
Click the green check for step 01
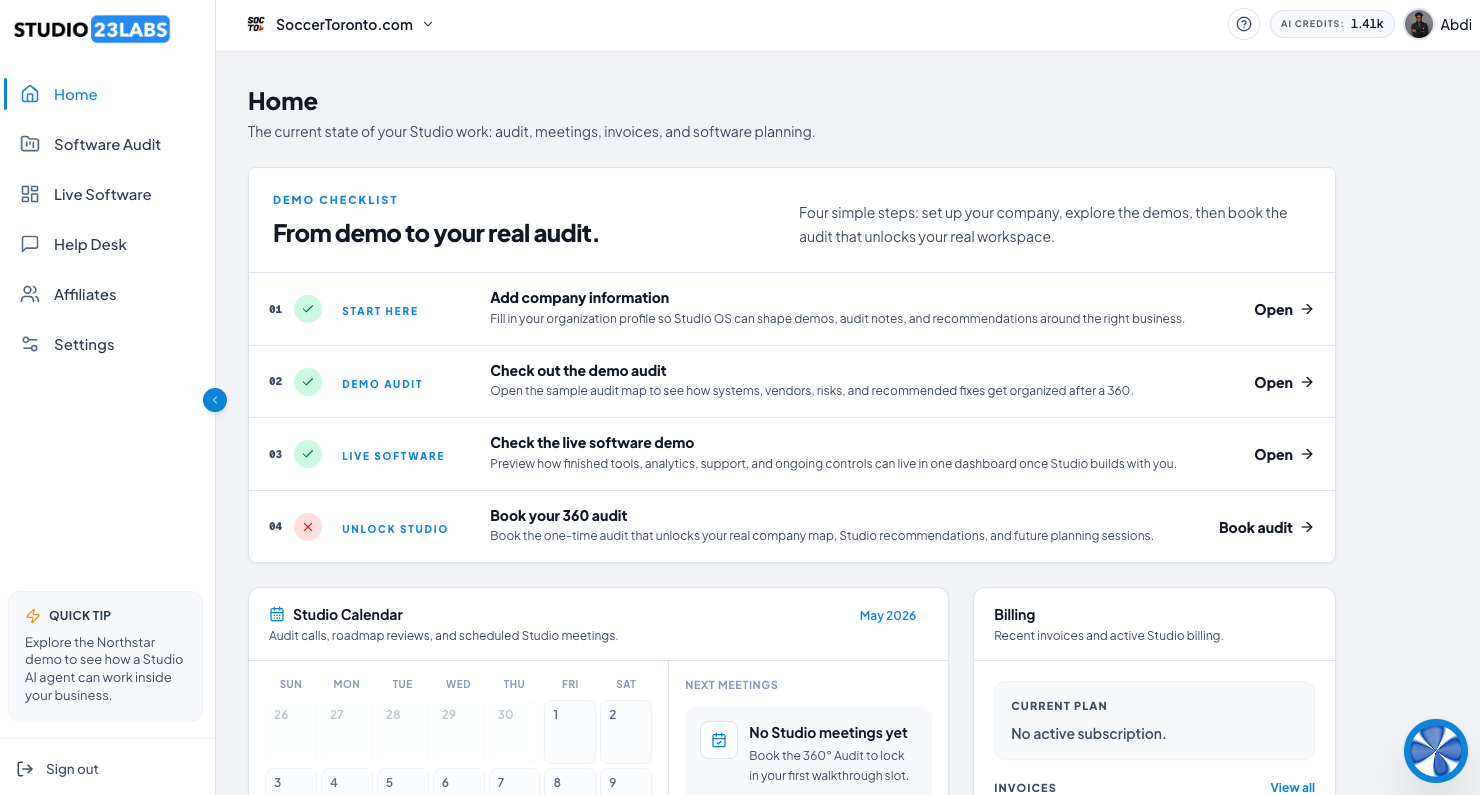(308, 309)
